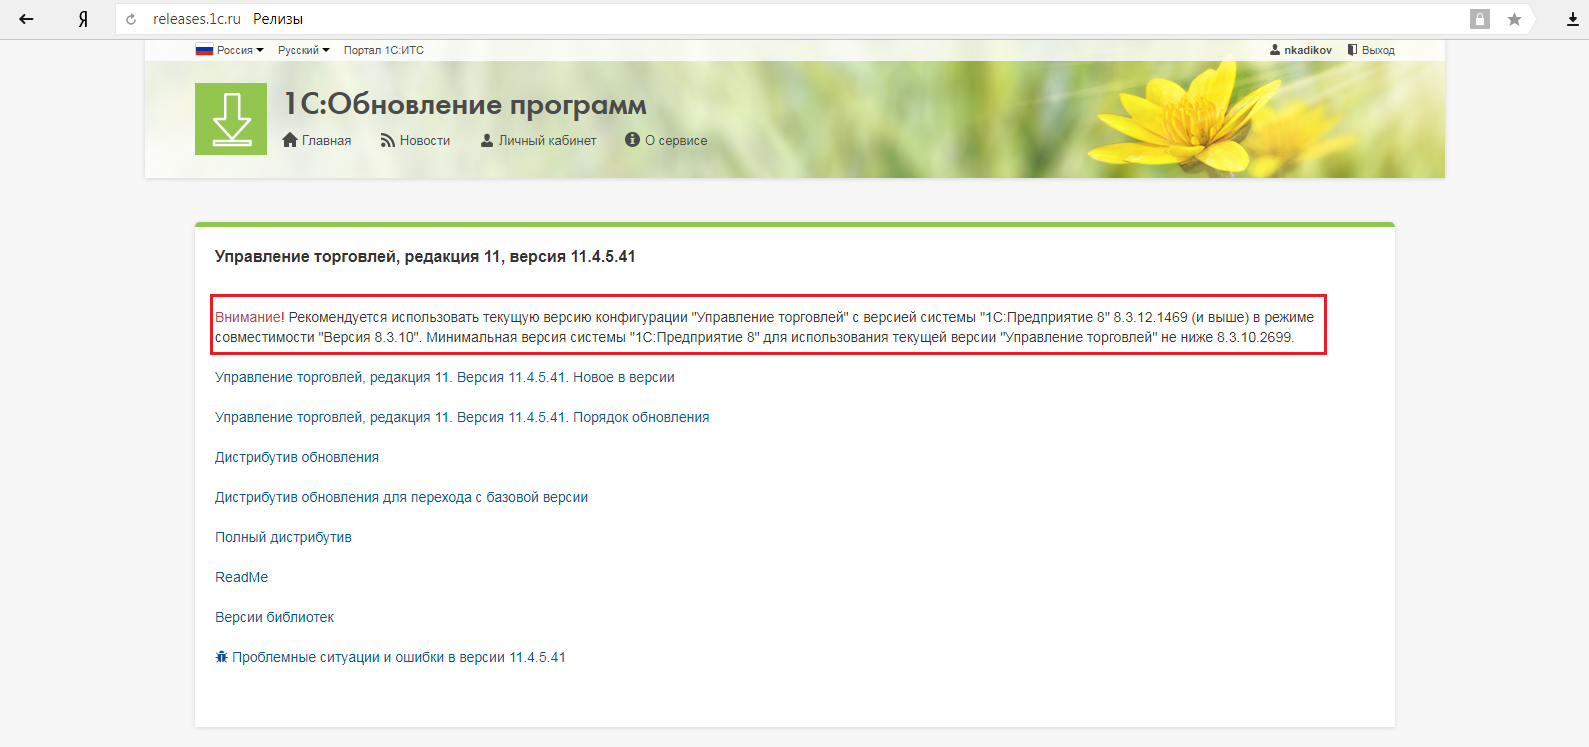
Task: Click the lock protection icon in address bar
Action: [x=1480, y=19]
